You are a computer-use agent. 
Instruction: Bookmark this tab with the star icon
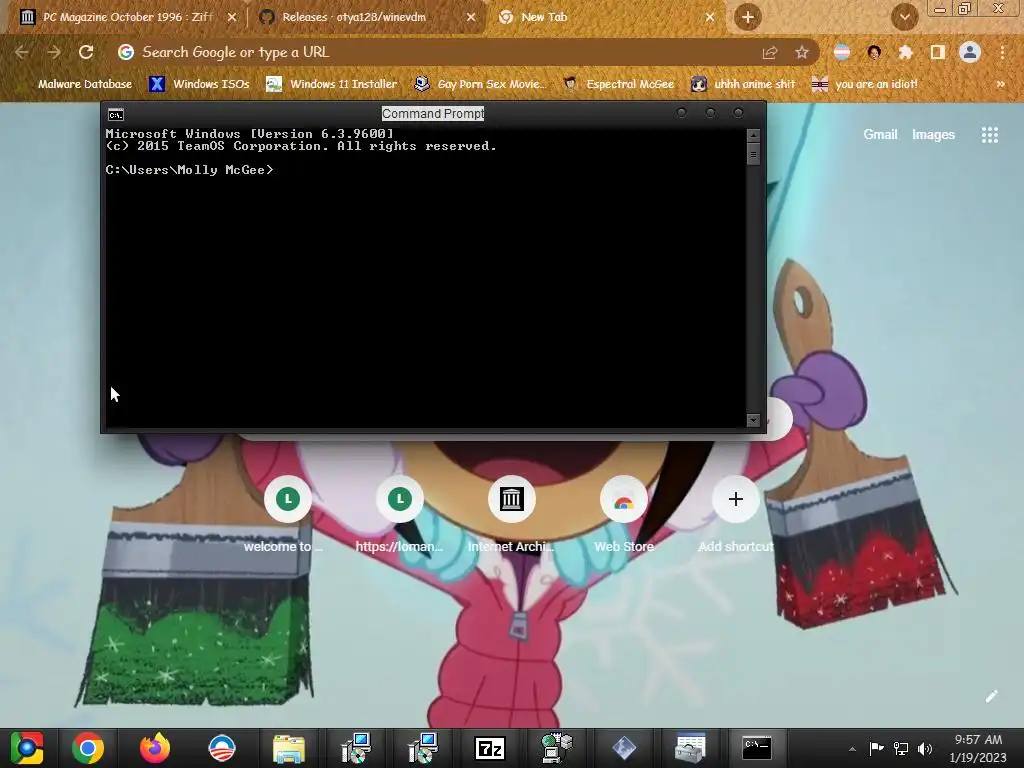pos(802,53)
